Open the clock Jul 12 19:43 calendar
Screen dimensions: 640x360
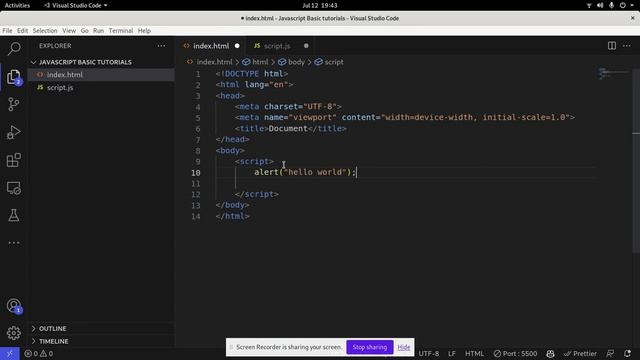(320, 5)
